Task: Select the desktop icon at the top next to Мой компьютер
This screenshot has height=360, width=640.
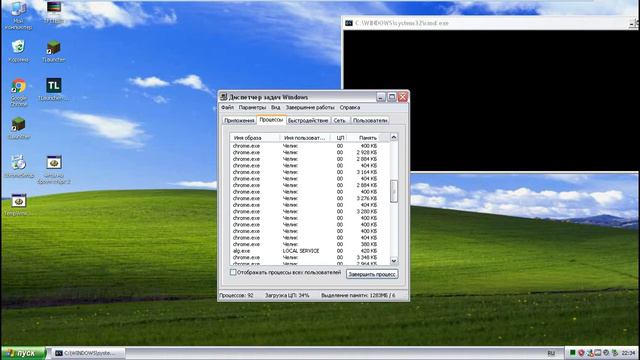Action: 53,12
